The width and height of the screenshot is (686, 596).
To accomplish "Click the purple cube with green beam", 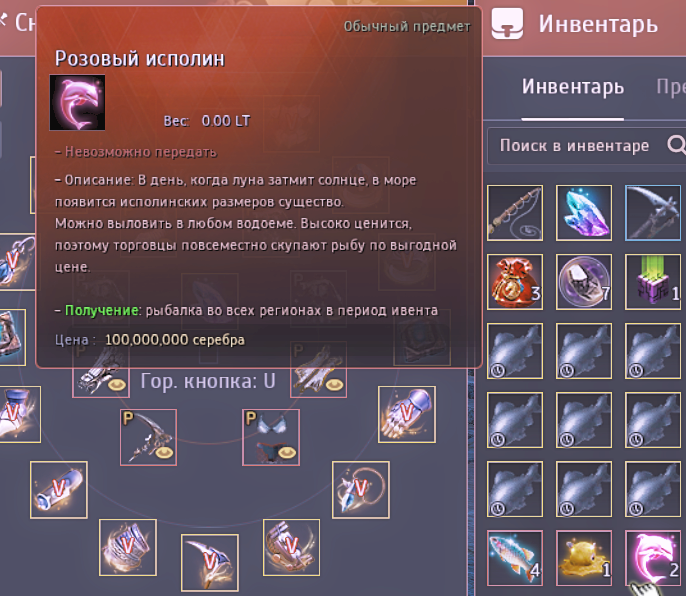I will (653, 282).
